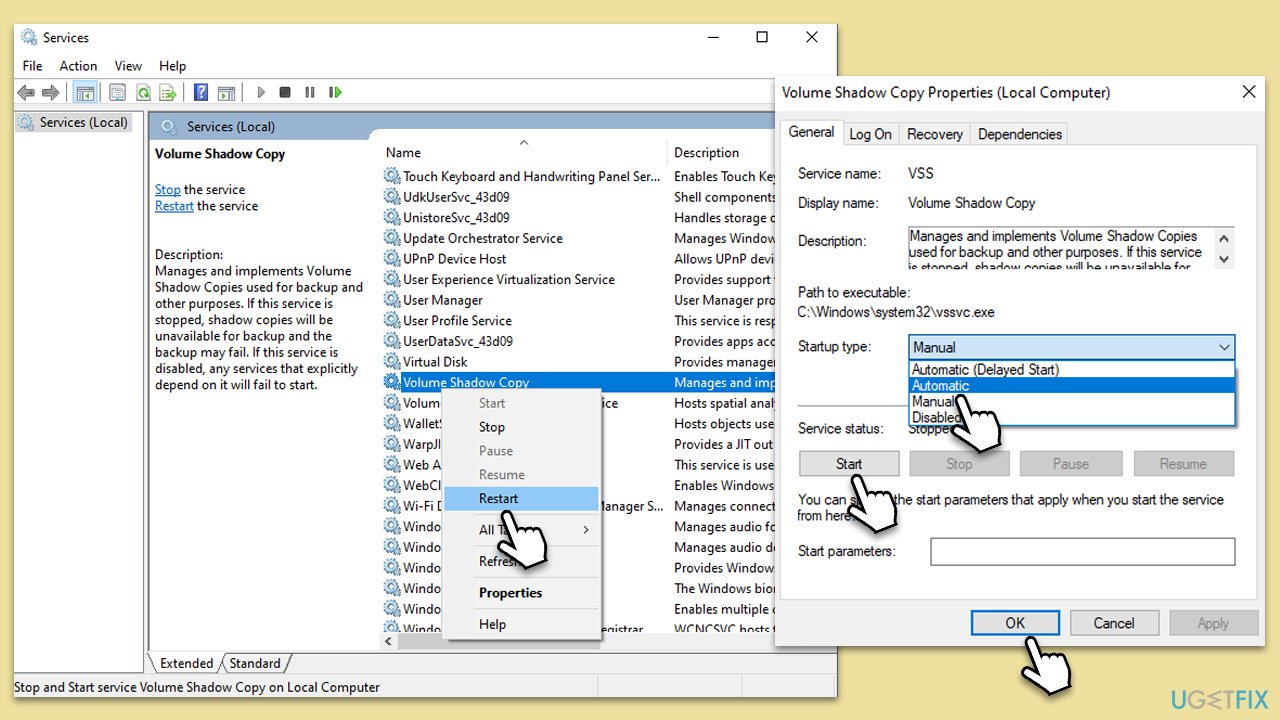Click gear icon beside UPnP Device Host
Screen dimensions: 1280x720
tap(392, 259)
